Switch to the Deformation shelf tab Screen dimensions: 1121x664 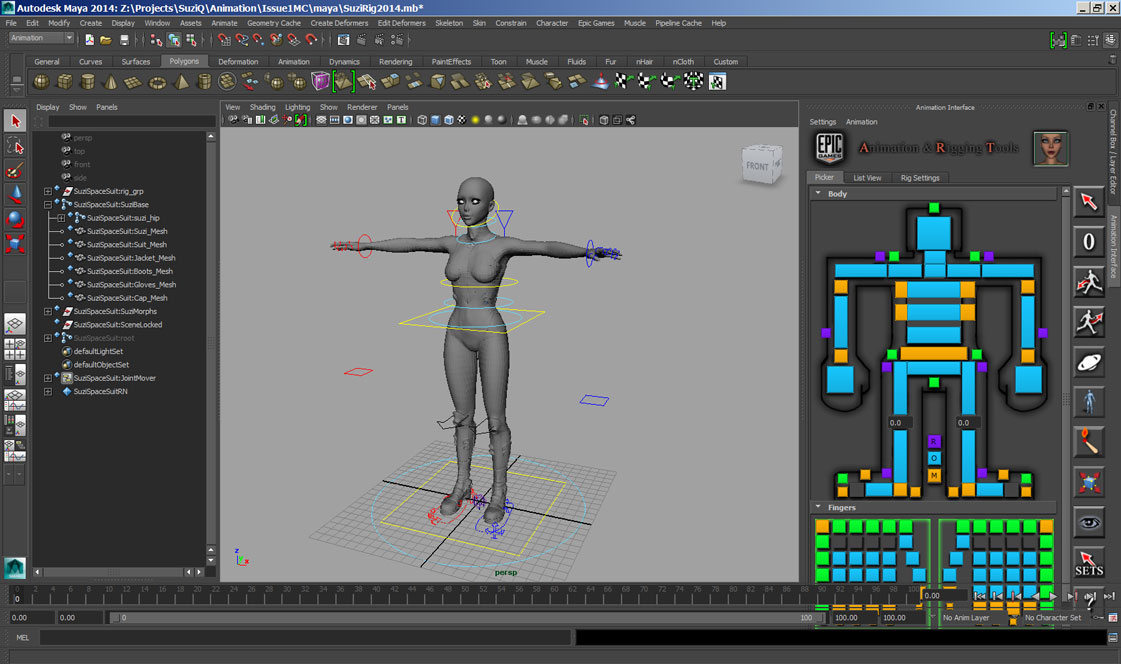[x=238, y=61]
